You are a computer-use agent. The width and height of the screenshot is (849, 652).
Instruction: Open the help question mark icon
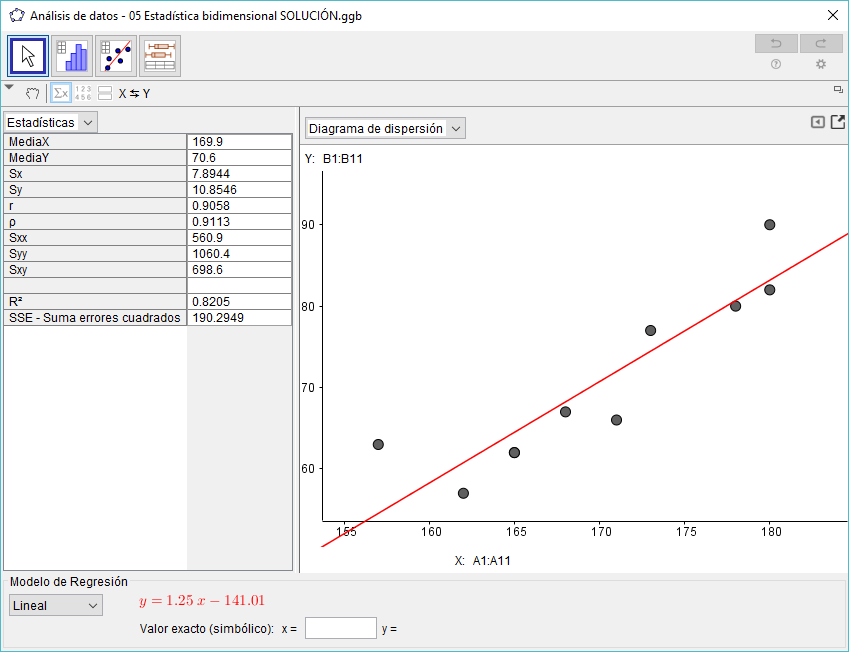(776, 64)
